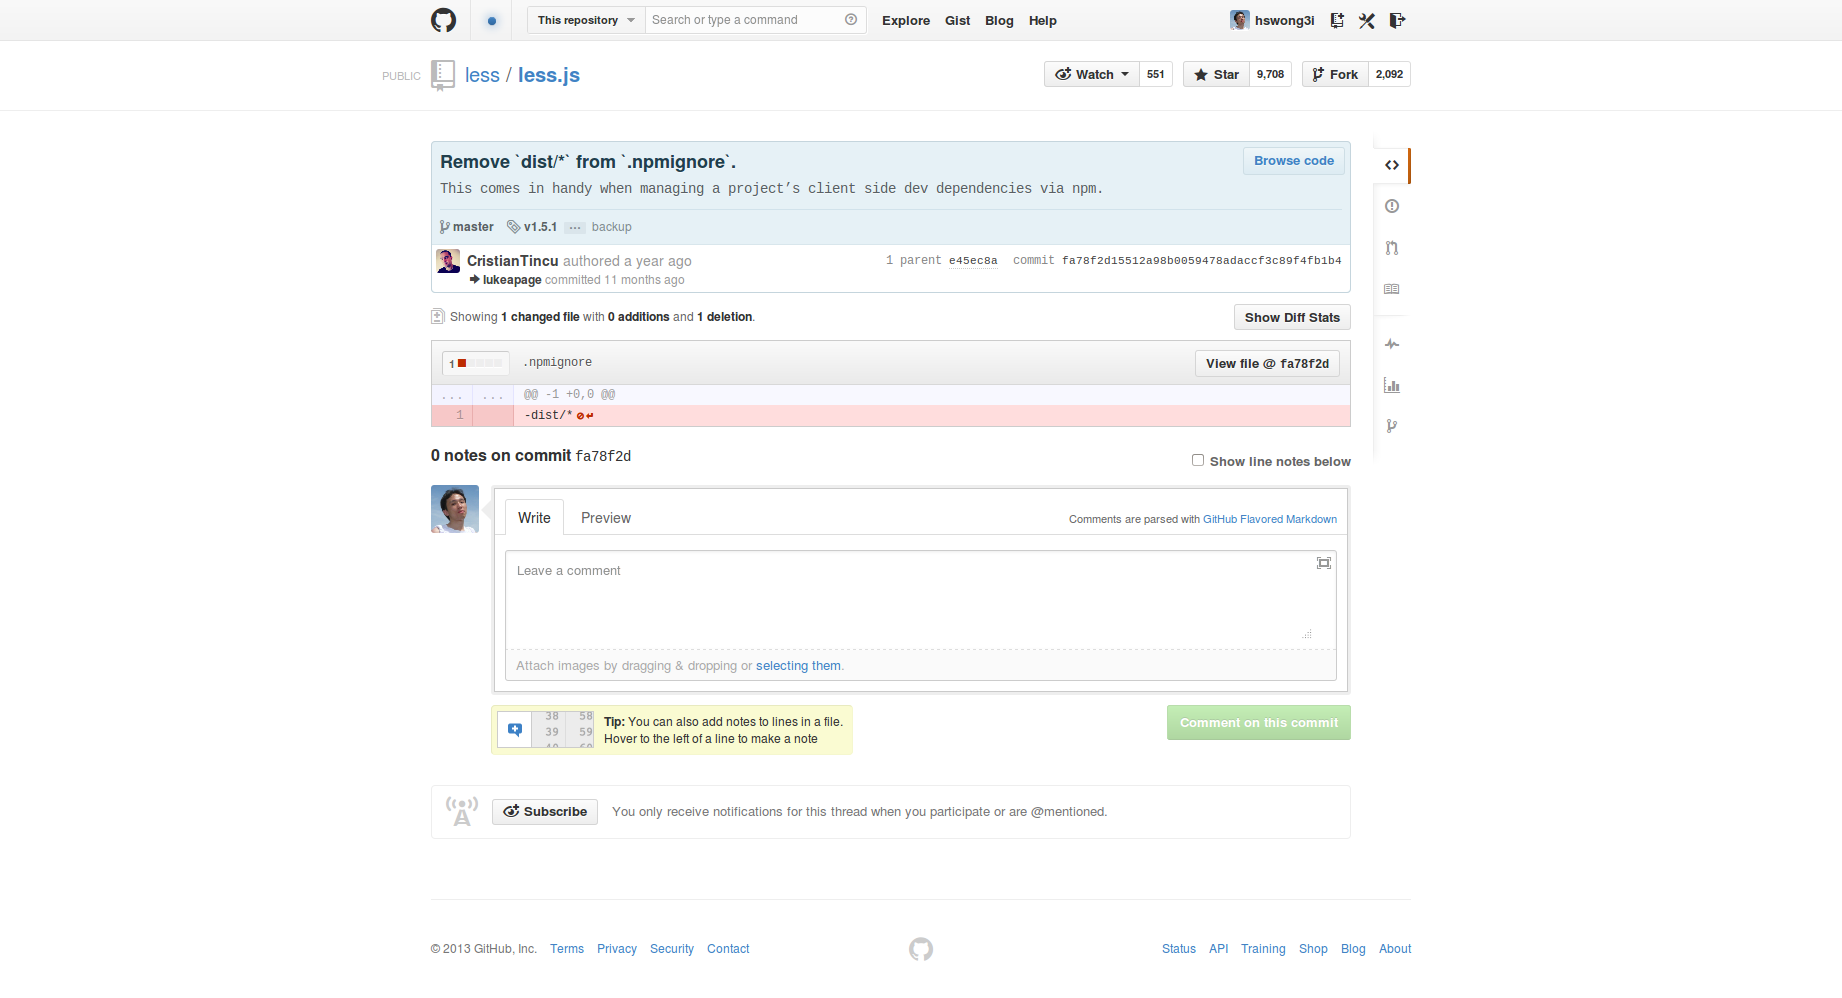This screenshot has height=998, width=1842.
Task: Open the Wiki sidebar icon
Action: point(1392,289)
